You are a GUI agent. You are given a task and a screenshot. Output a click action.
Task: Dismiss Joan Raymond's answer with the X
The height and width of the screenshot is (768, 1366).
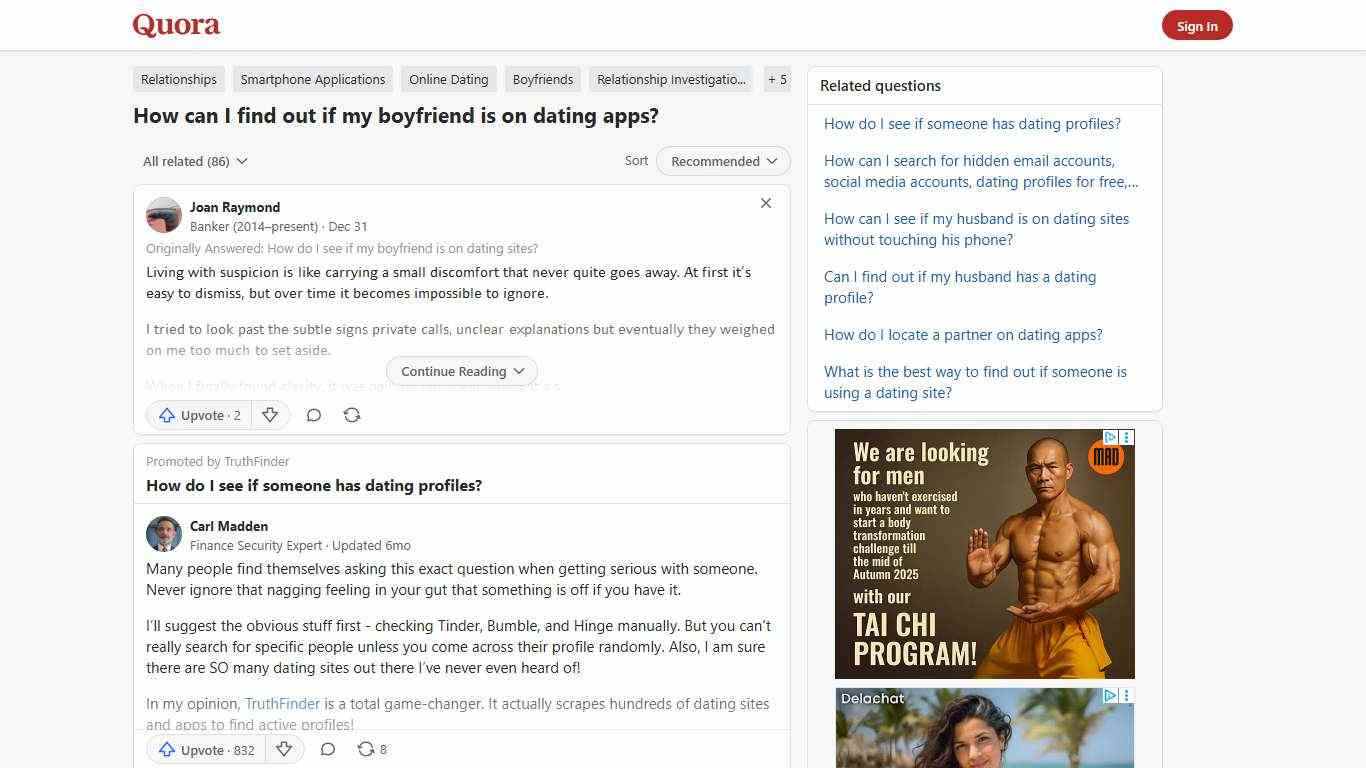[x=766, y=203]
